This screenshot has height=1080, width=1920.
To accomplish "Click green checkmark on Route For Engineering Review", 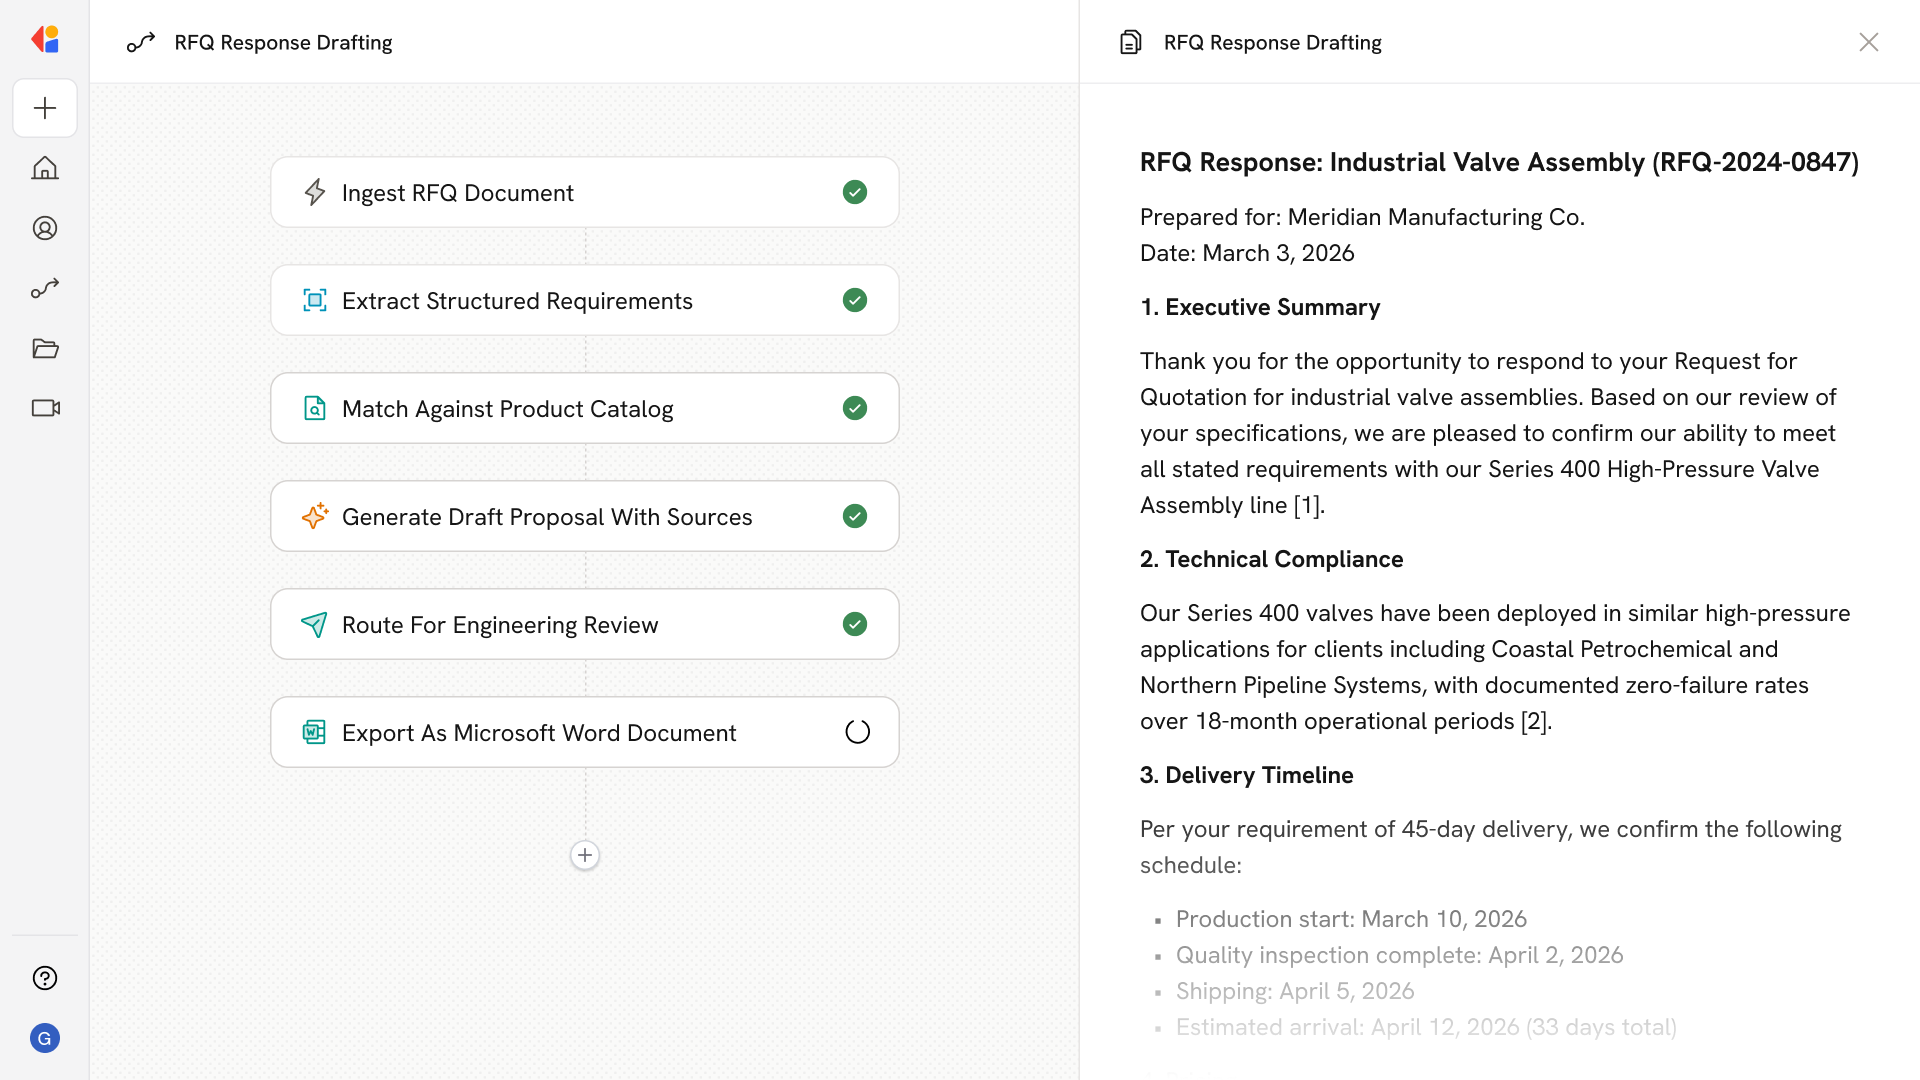I will click(x=854, y=624).
